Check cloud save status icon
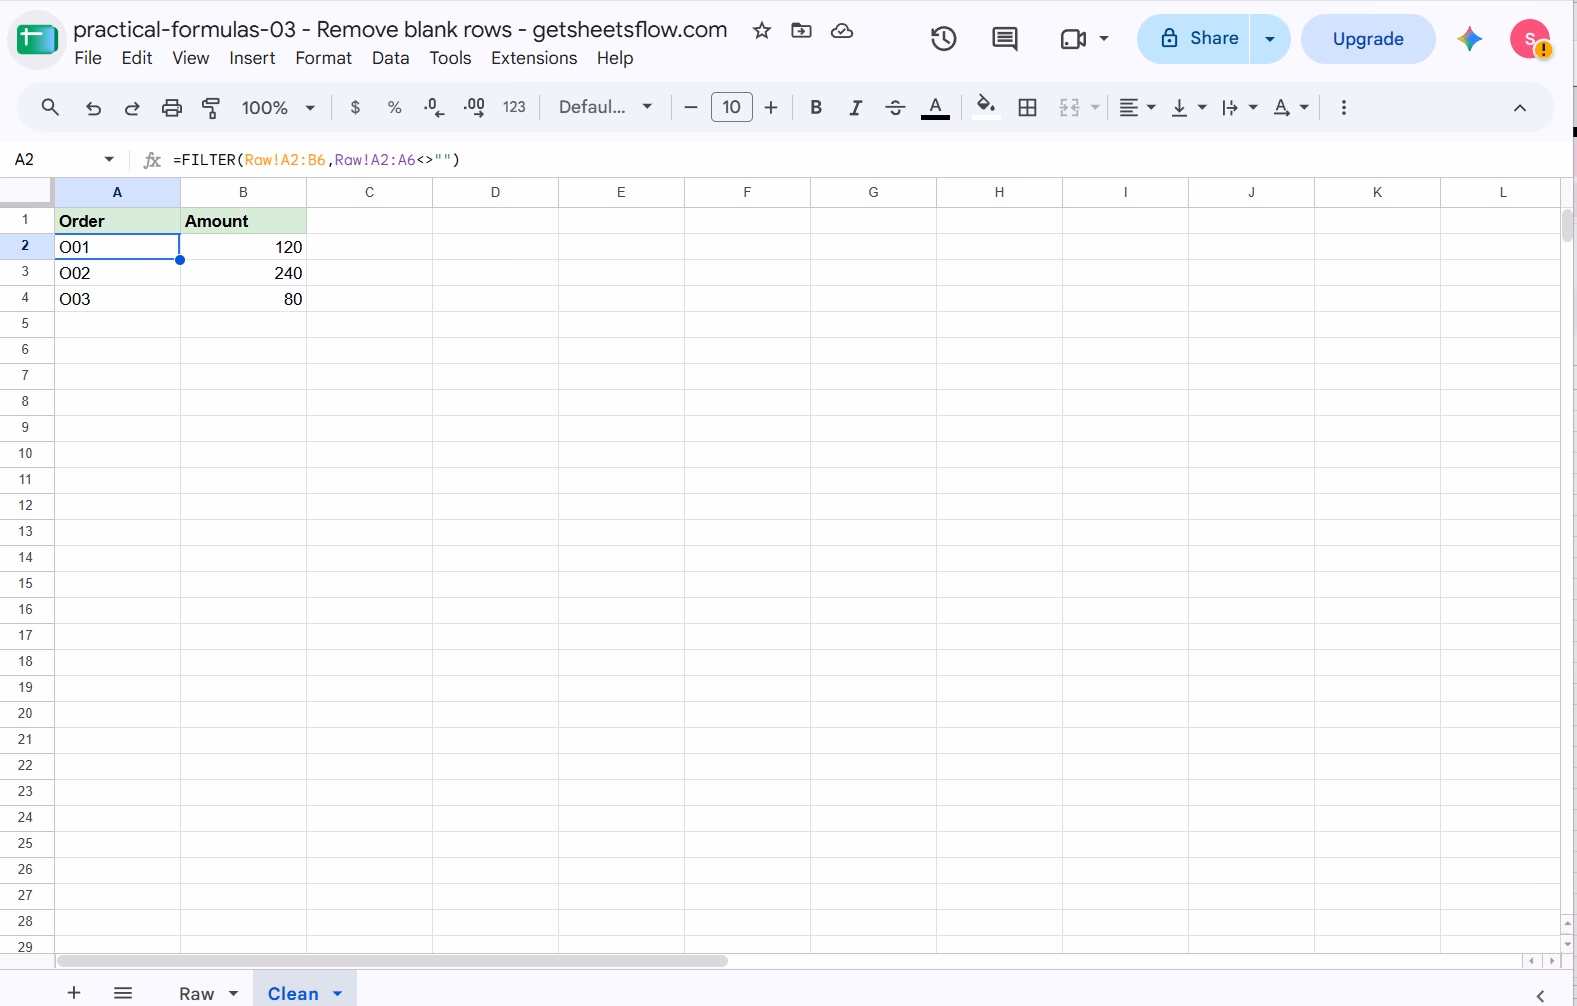The width and height of the screenshot is (1577, 1006). [842, 30]
